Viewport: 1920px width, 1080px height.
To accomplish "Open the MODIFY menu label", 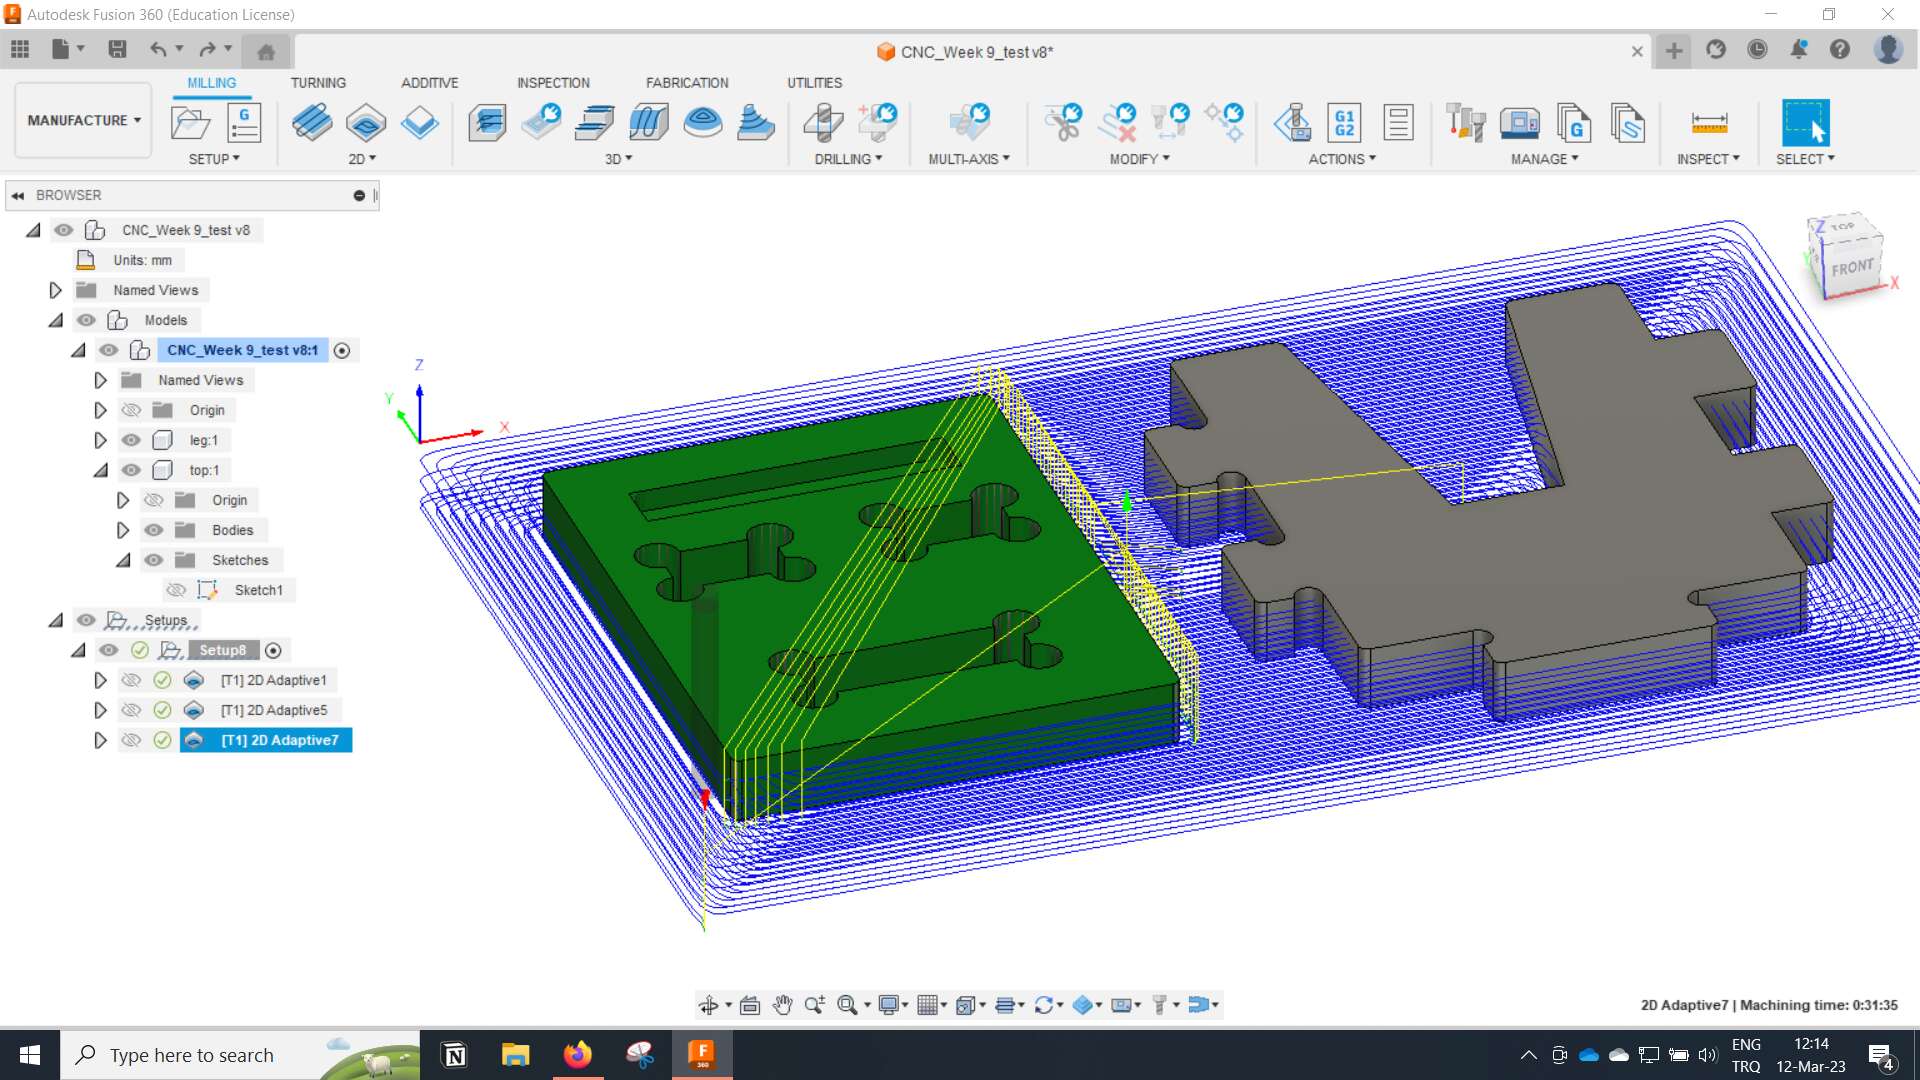I will [x=1139, y=159].
